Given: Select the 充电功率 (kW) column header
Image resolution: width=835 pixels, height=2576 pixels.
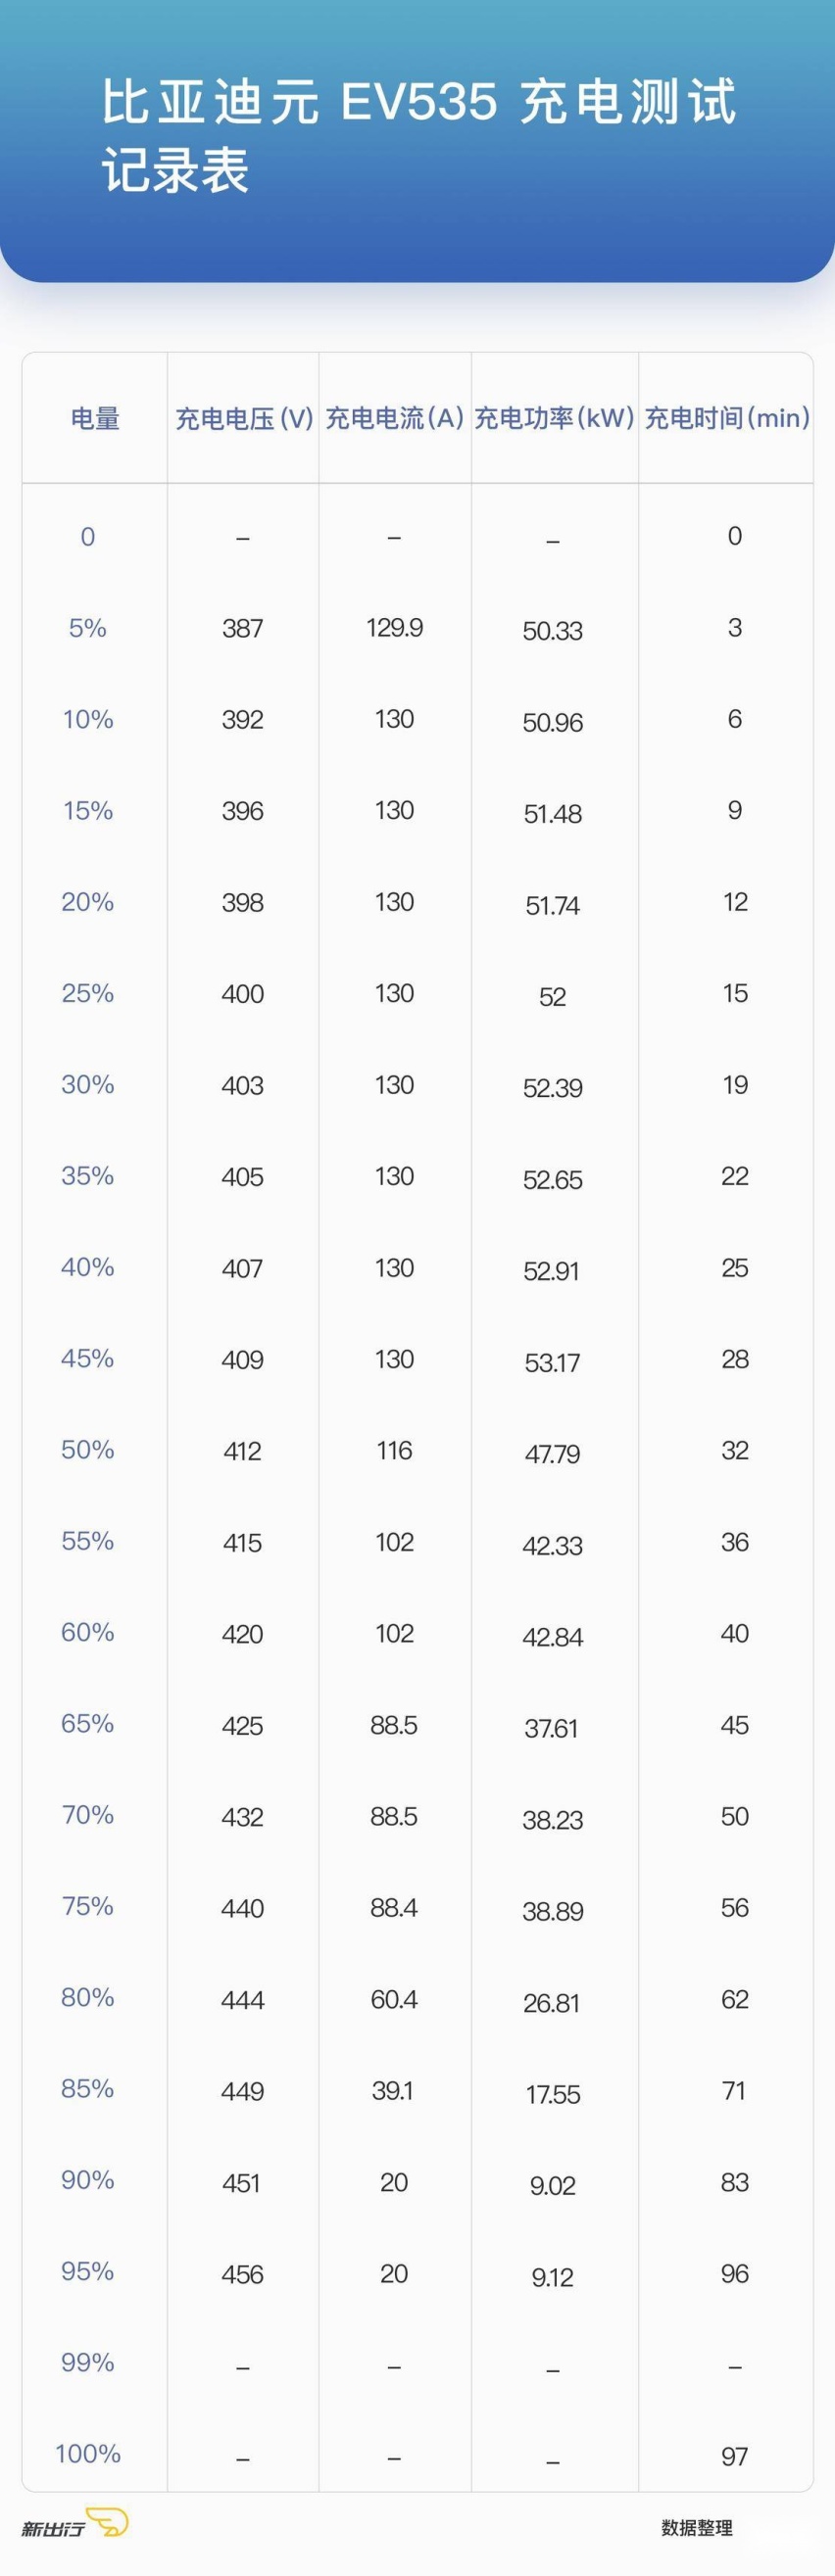Looking at the screenshot, I should tap(554, 418).
